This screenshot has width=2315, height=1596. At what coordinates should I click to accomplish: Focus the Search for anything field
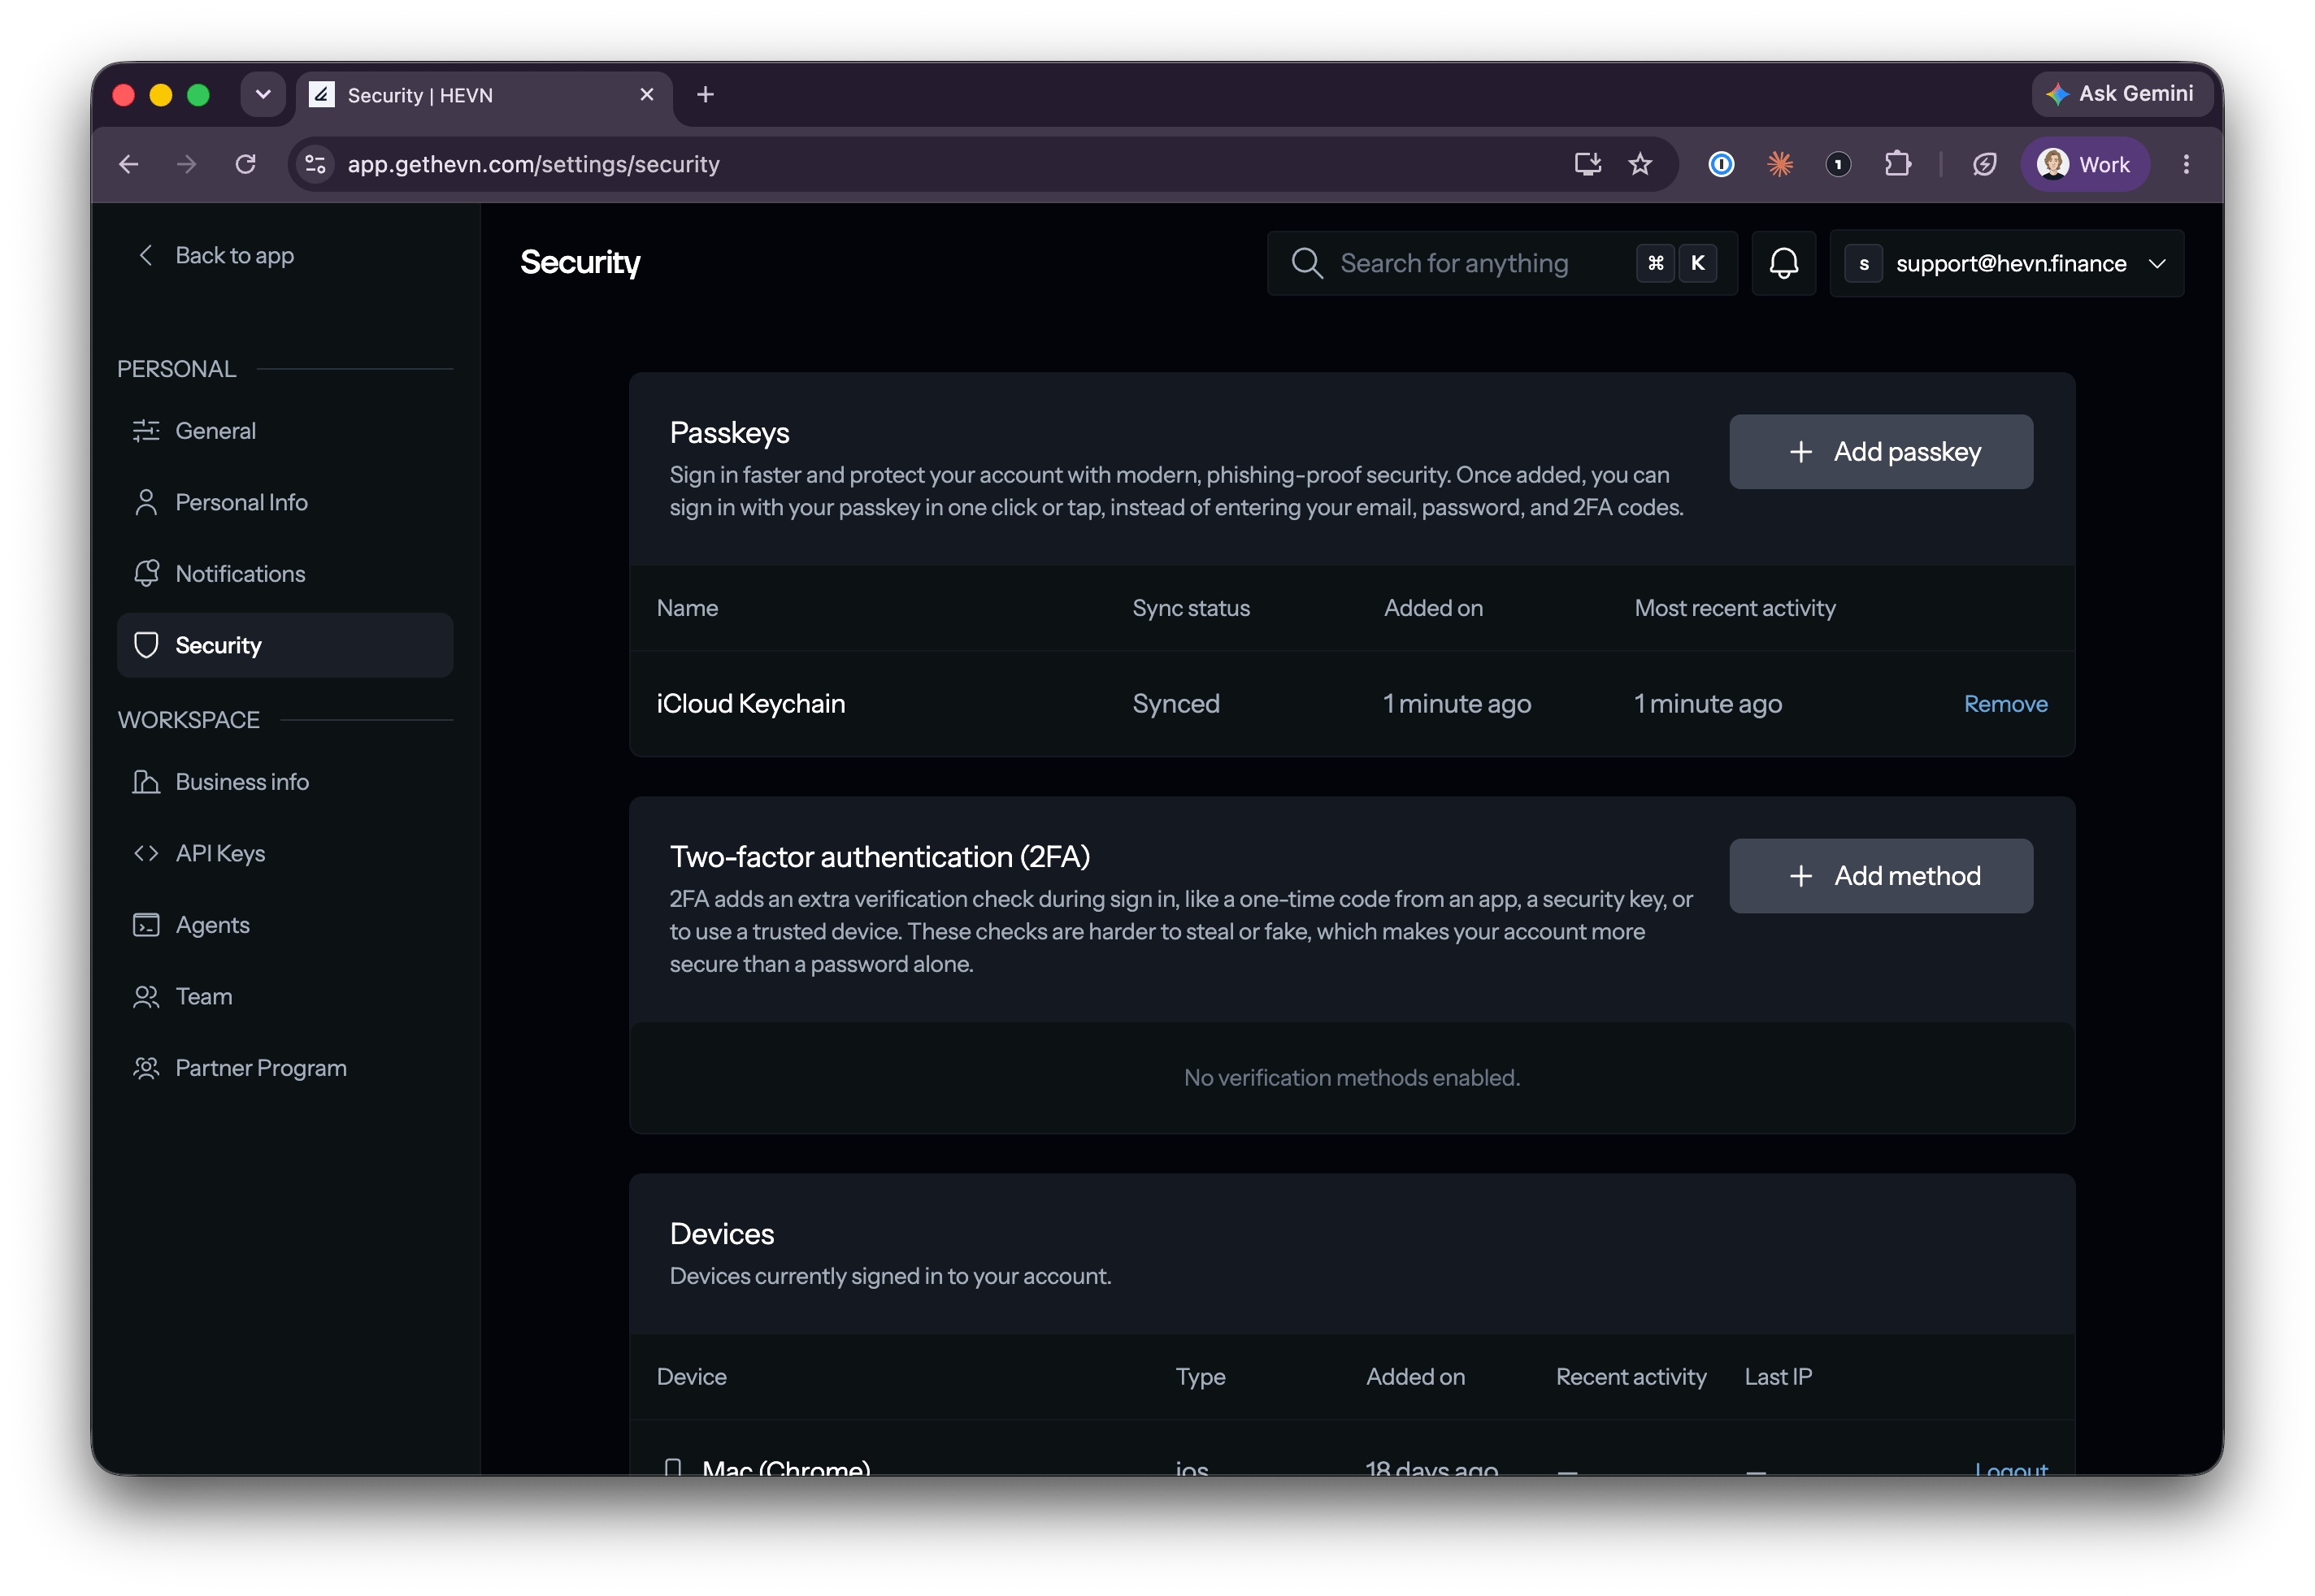[x=1501, y=263]
